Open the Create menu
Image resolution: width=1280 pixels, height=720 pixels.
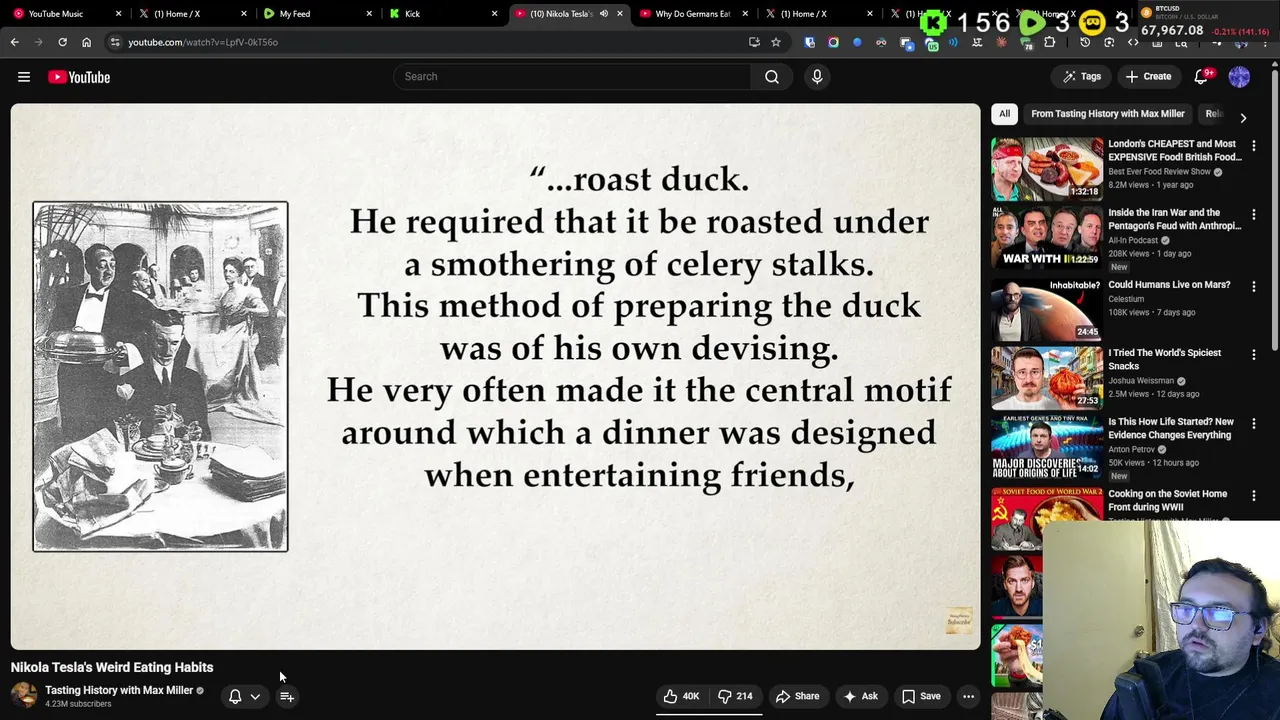1148,77
